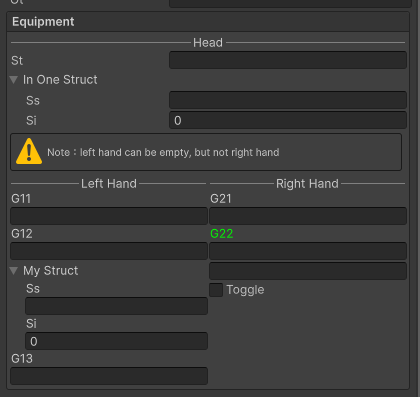The height and width of the screenshot is (397, 420).
Task: Click the note text about left hand
Action: click(163, 152)
